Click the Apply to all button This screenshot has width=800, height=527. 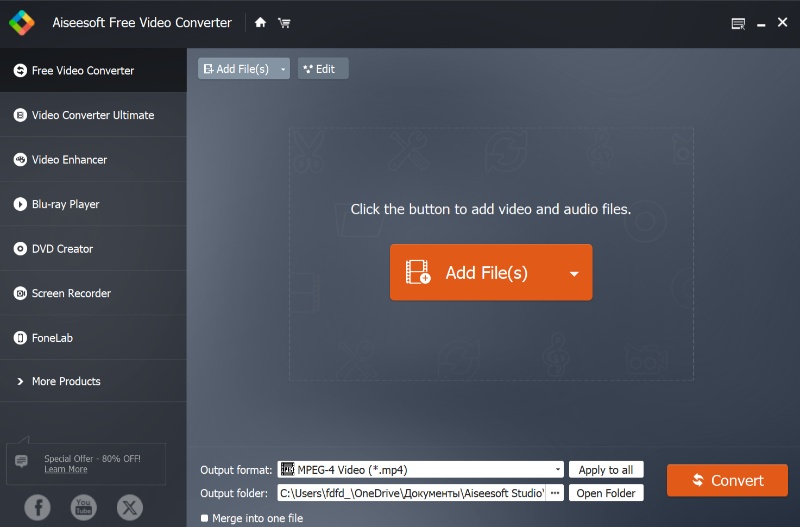point(606,470)
